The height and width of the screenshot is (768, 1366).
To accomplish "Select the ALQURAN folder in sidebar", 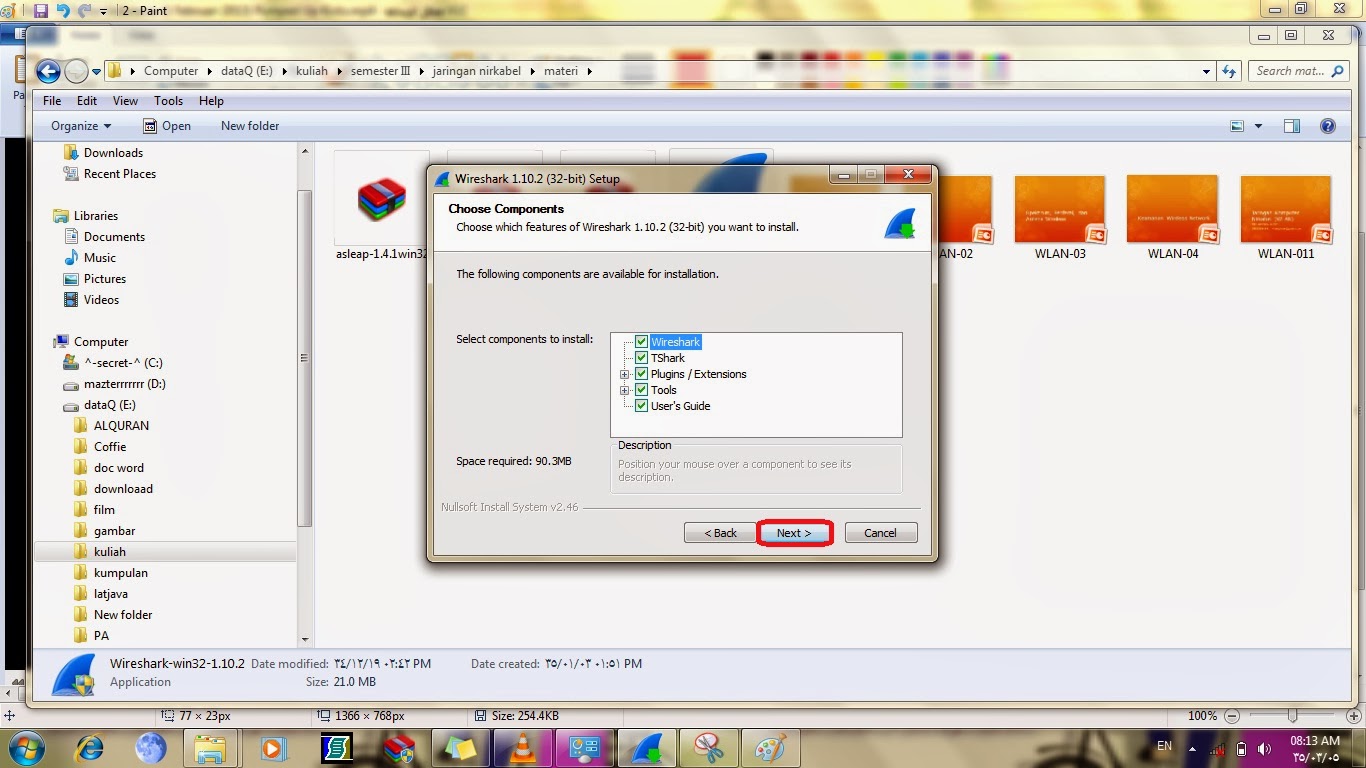I will [121, 426].
